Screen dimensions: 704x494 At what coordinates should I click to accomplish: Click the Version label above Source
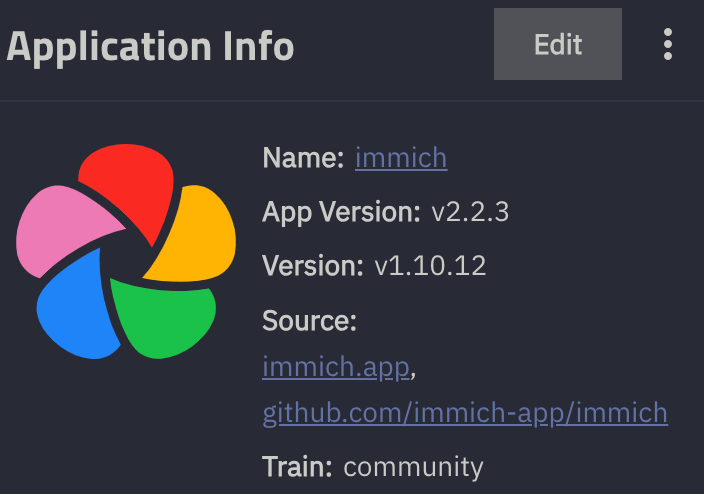coord(312,266)
